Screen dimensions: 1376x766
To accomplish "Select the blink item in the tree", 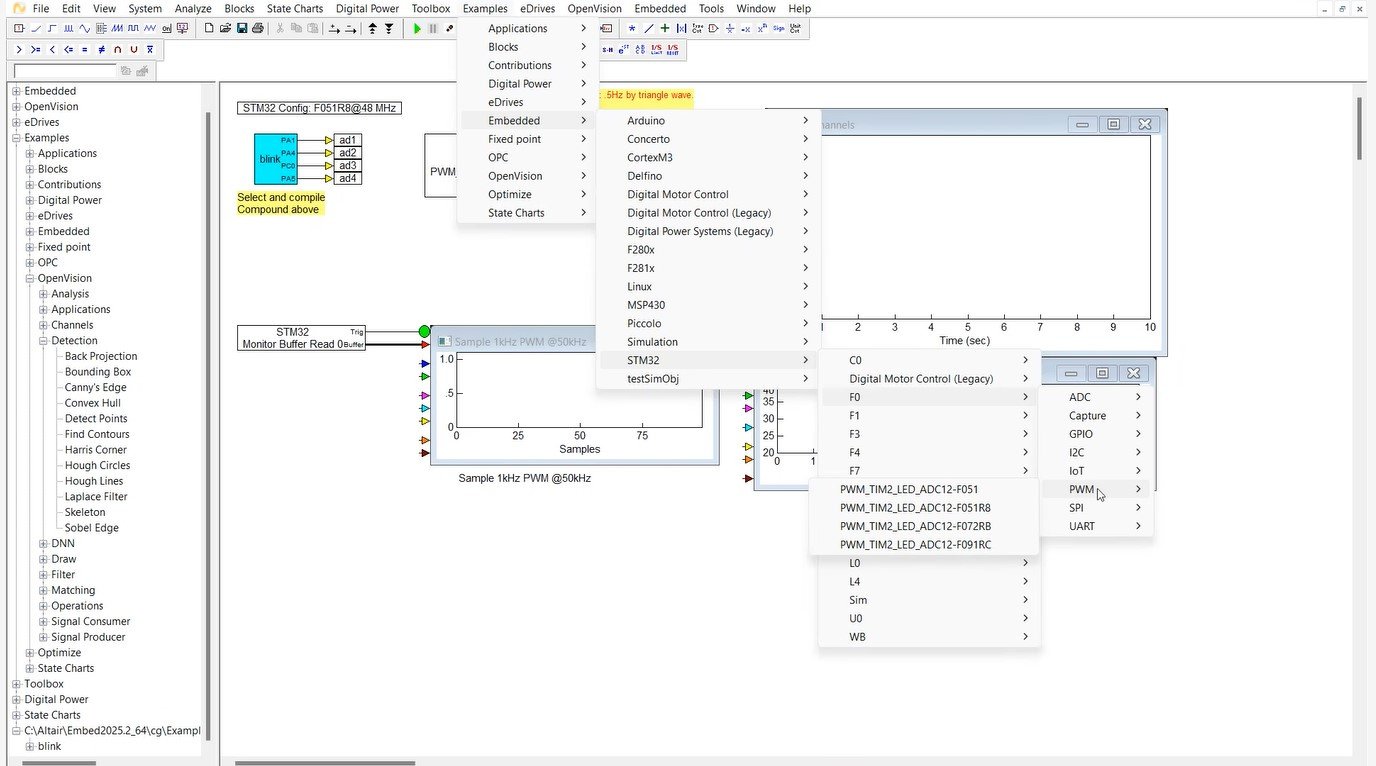I will pos(49,746).
